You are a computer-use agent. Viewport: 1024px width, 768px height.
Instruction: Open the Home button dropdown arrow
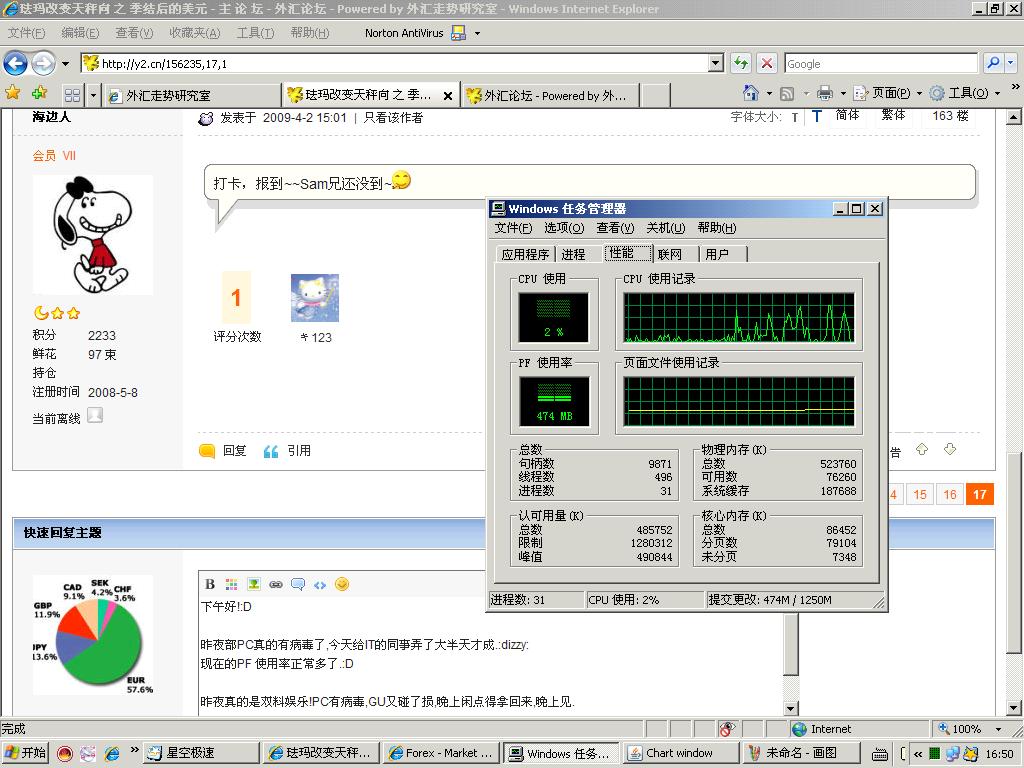click(769, 94)
